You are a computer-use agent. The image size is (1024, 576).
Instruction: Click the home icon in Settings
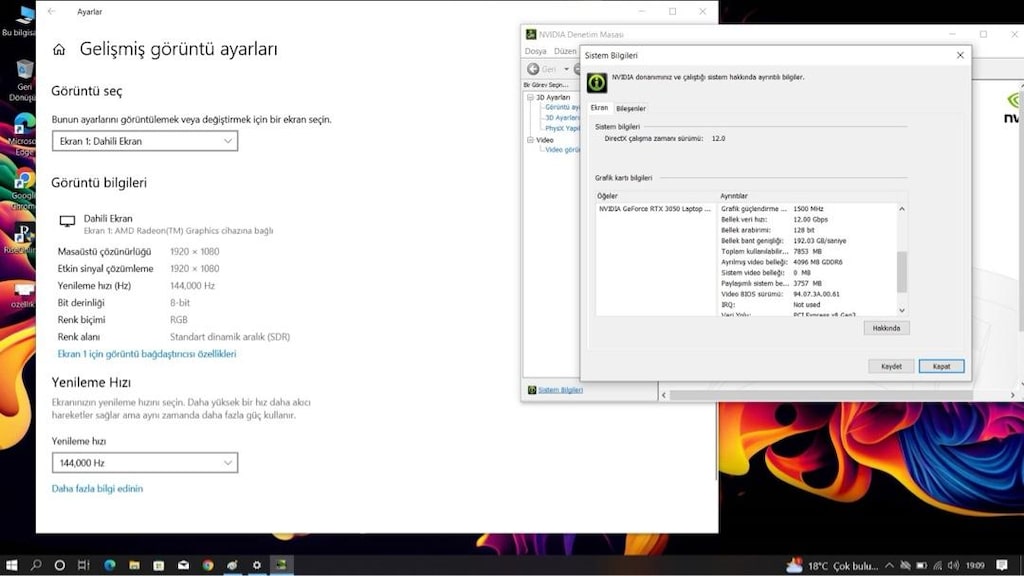[59, 50]
